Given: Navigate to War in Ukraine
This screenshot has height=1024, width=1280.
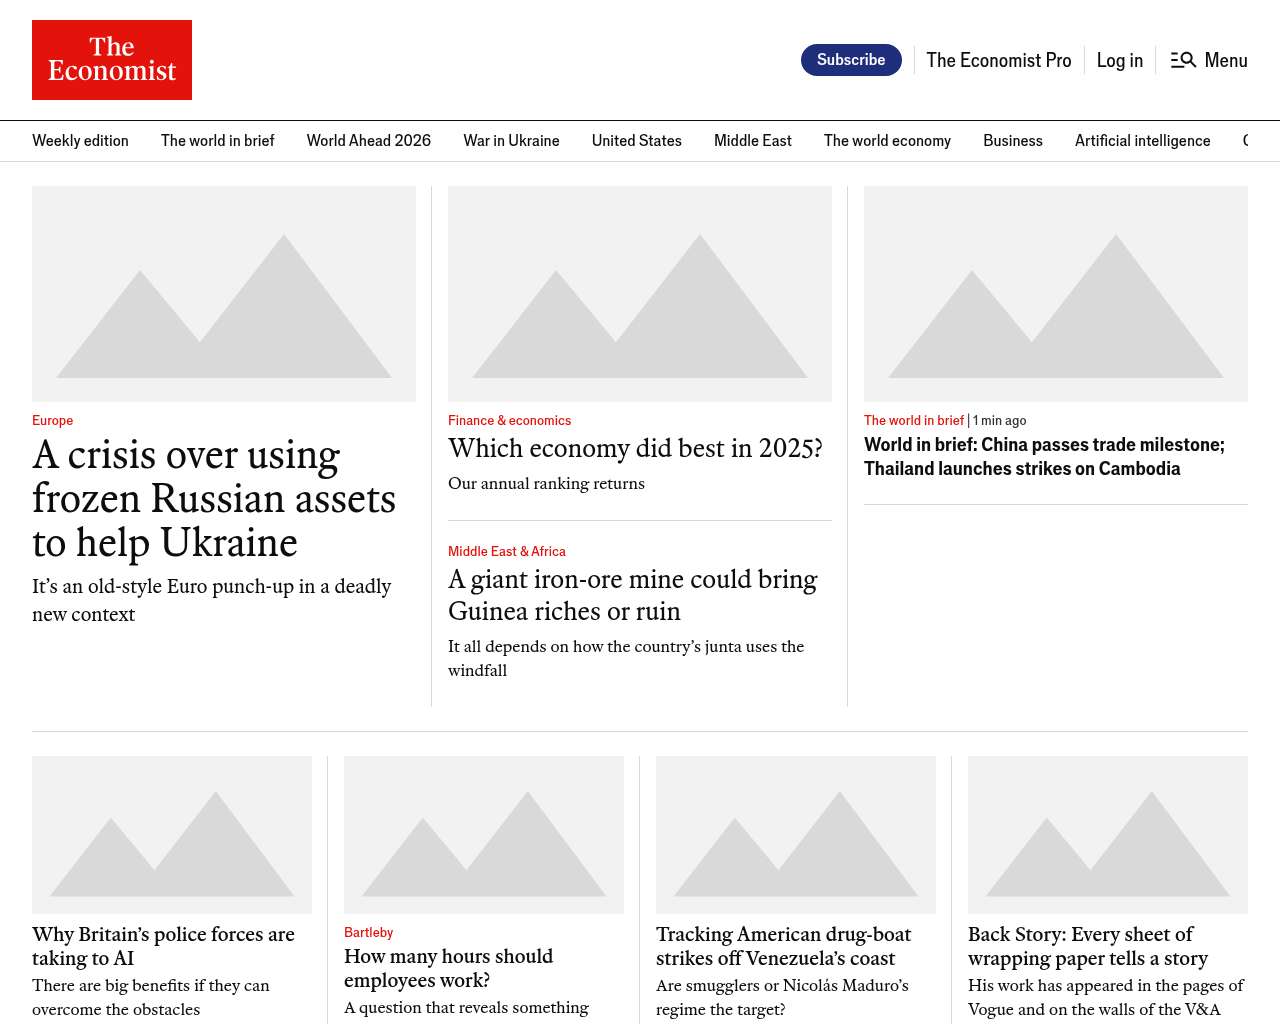Looking at the screenshot, I should (x=511, y=141).
